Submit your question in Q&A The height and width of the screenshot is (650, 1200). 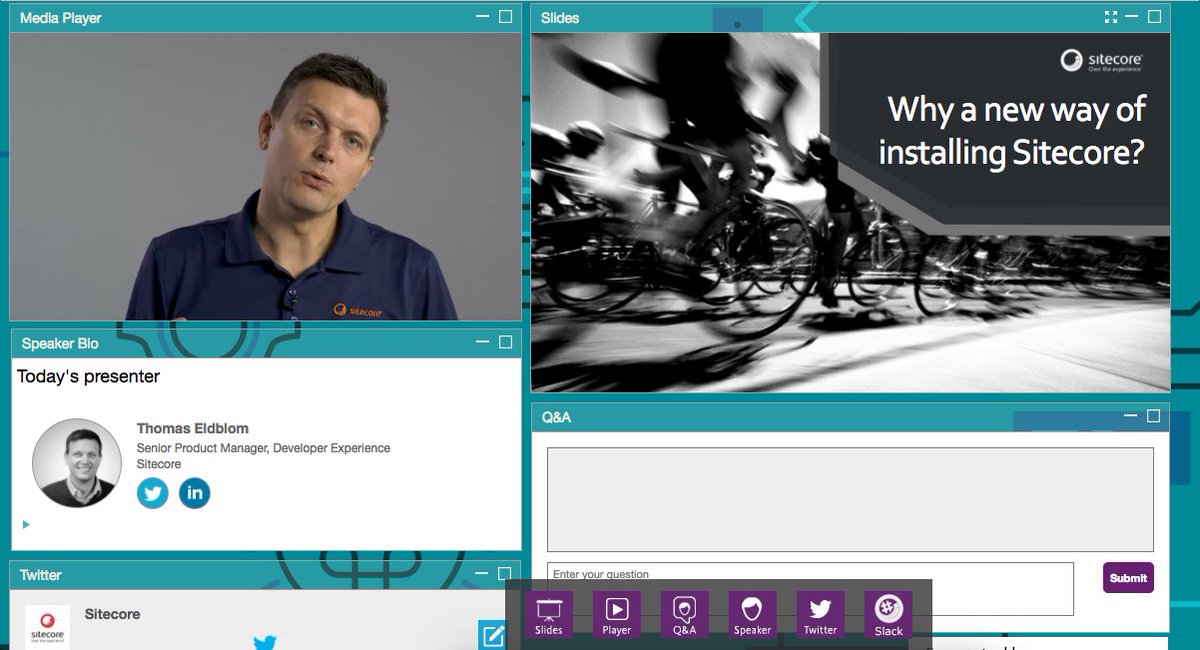pyautogui.click(x=1128, y=578)
